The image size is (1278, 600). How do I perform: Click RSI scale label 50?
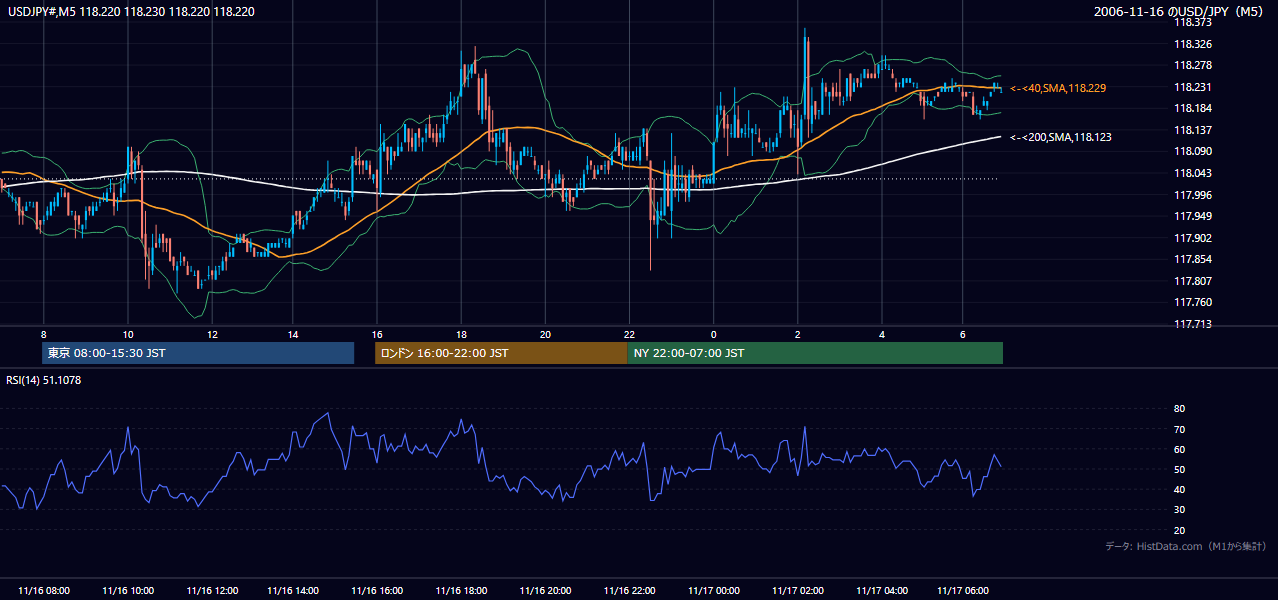[x=1179, y=470]
